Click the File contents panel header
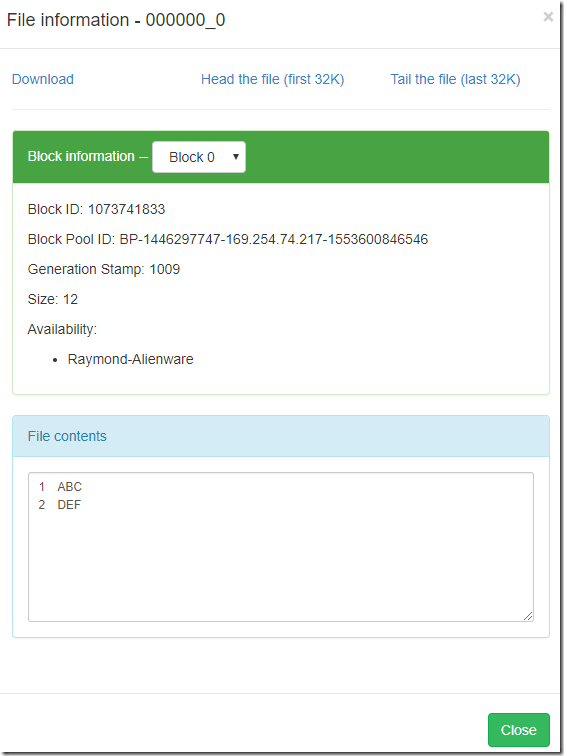 point(281,436)
